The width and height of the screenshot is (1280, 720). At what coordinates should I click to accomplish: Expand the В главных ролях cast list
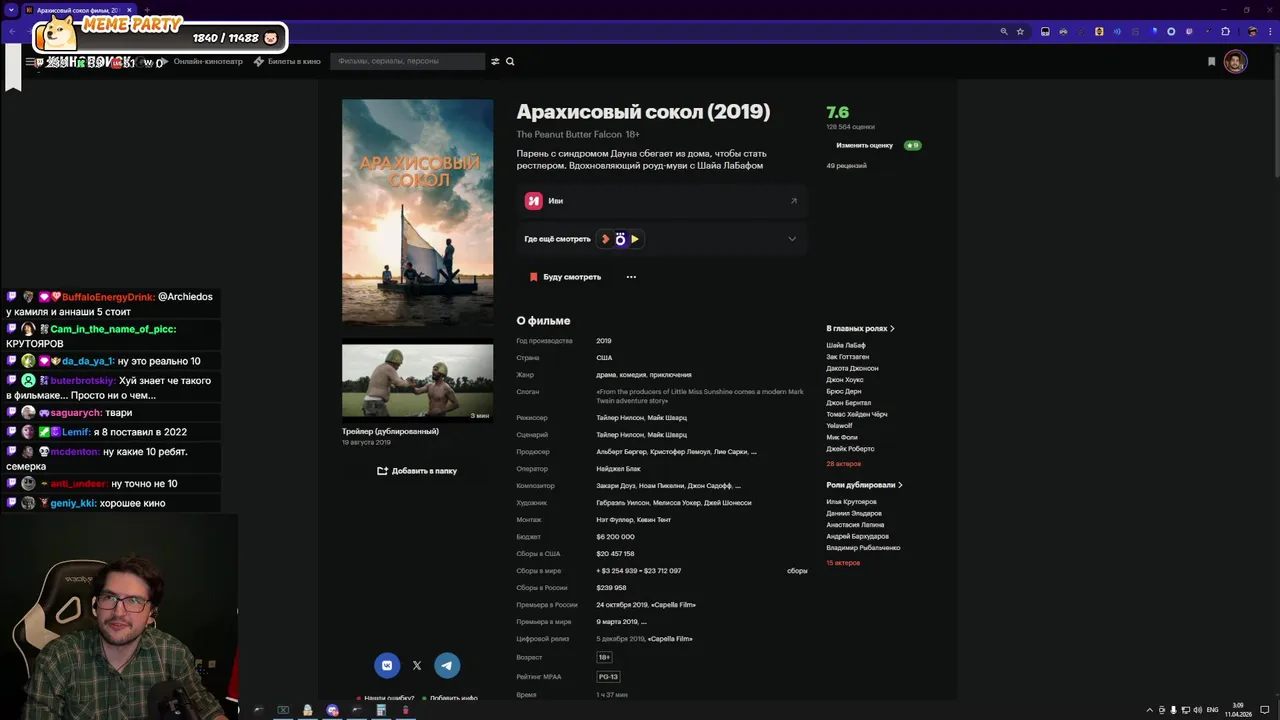[860, 328]
